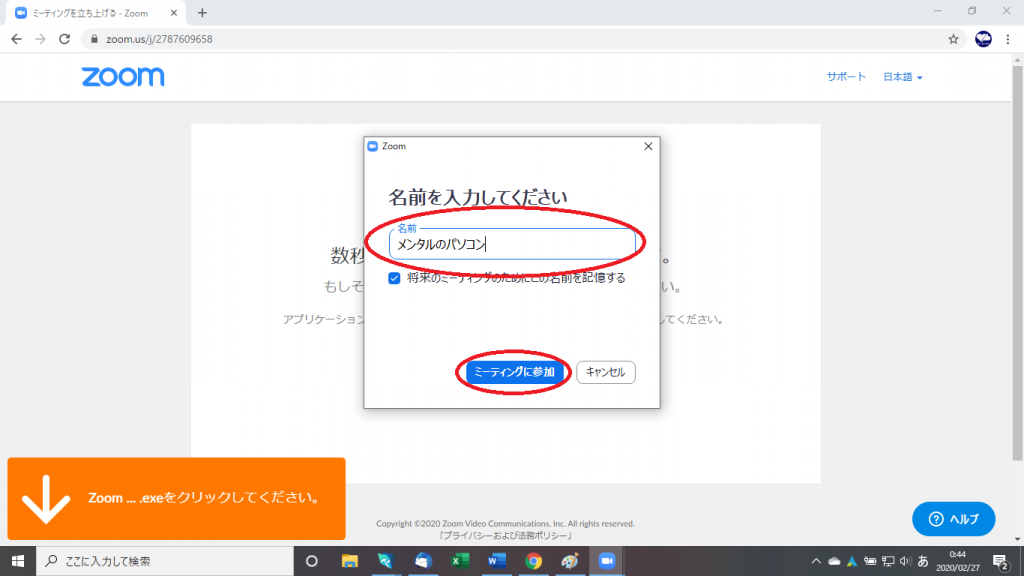
Task: Open File Explorer from taskbar
Action: 349,561
